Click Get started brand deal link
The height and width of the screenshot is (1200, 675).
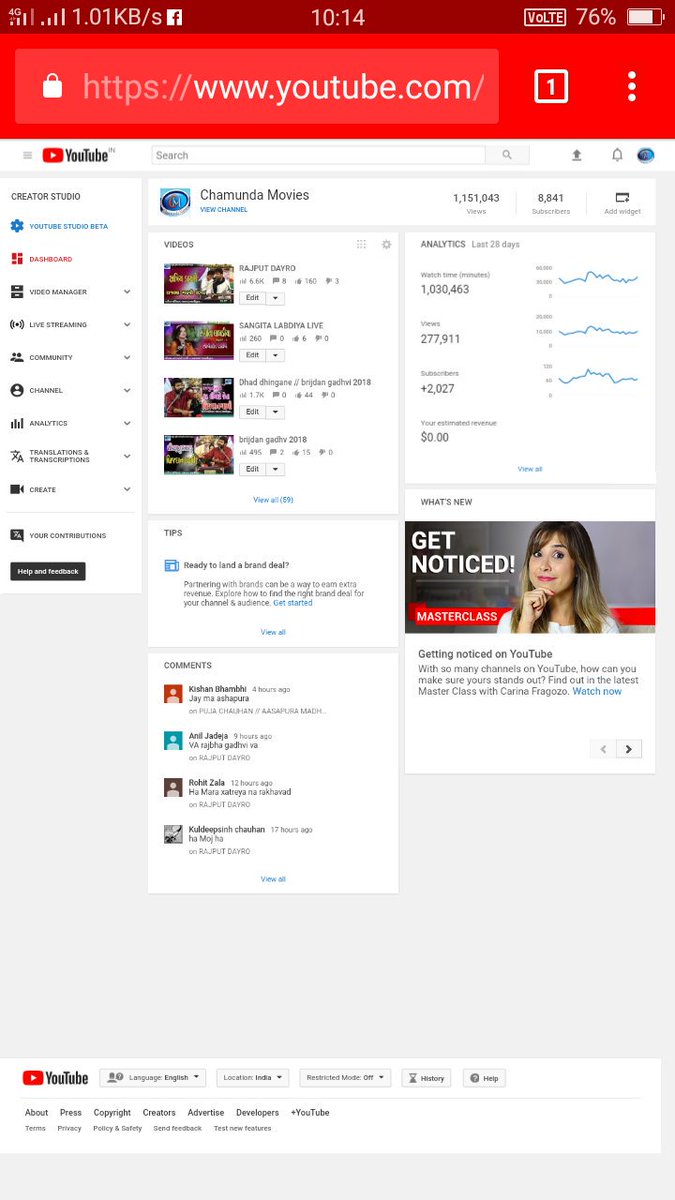tap(293, 603)
